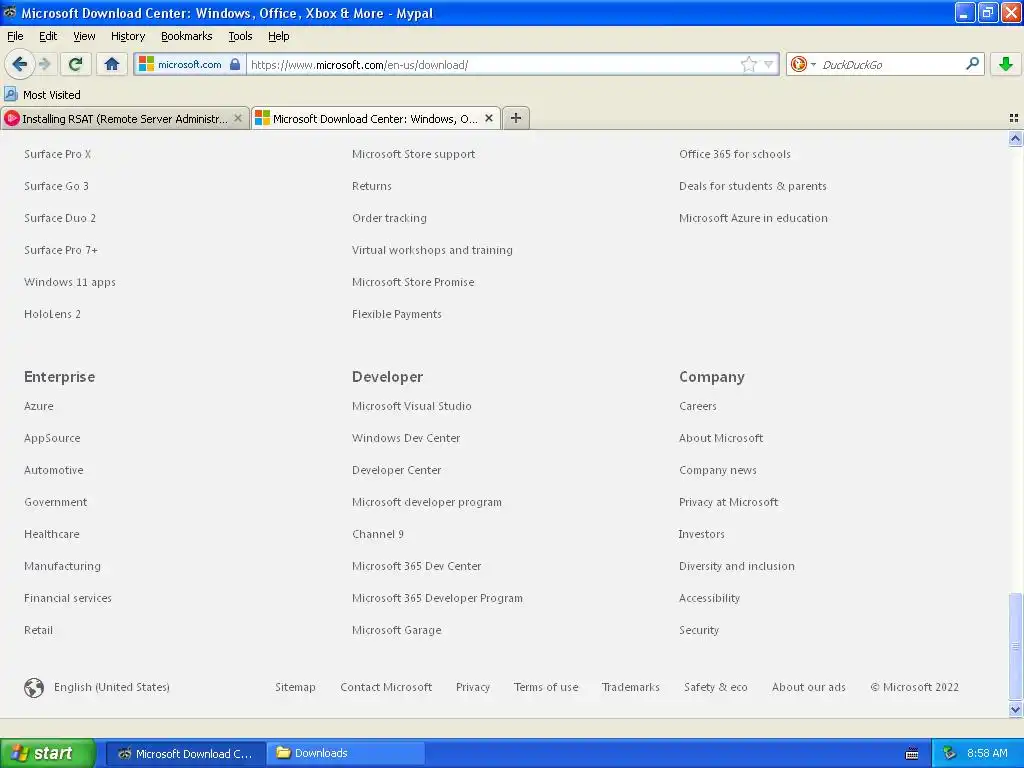Open the Trademarks footer link
Viewport: 1024px width, 768px height.
click(x=631, y=687)
